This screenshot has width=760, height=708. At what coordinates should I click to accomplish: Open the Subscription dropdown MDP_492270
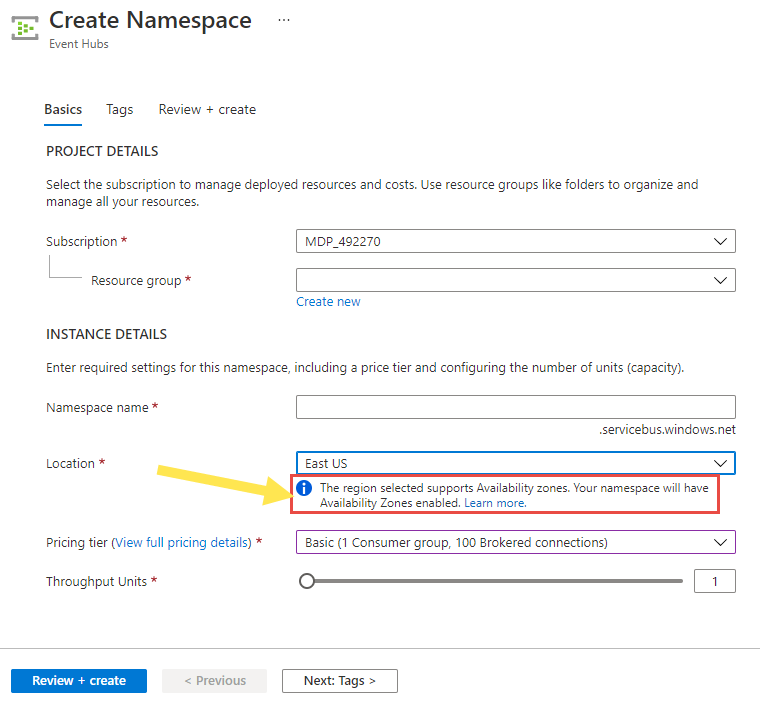(516, 241)
